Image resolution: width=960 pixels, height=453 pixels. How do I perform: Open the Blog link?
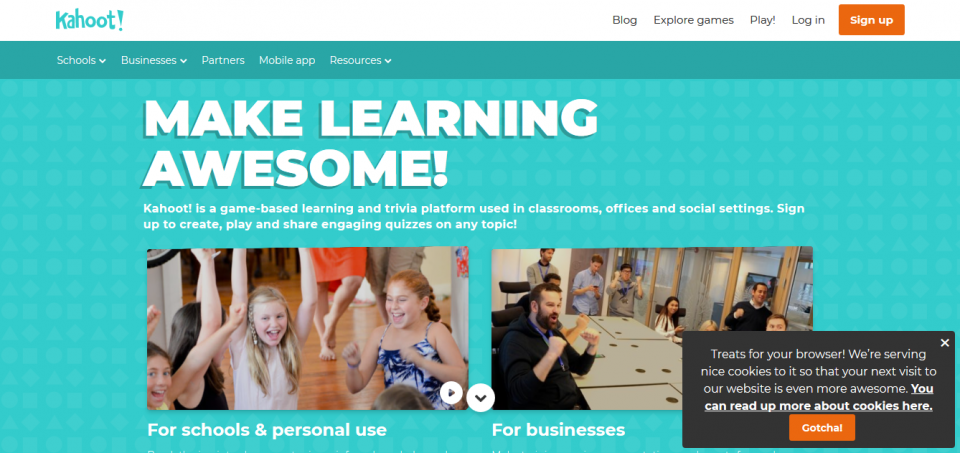(624, 20)
